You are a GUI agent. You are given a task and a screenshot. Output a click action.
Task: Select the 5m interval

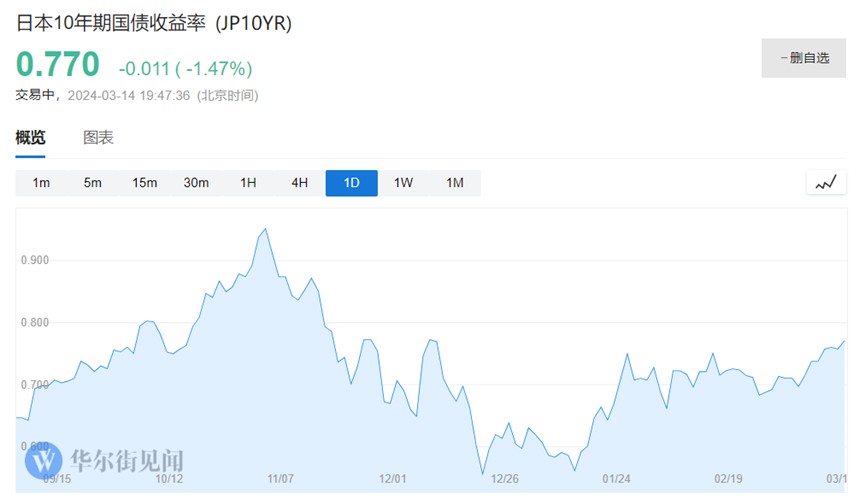pyautogui.click(x=93, y=183)
